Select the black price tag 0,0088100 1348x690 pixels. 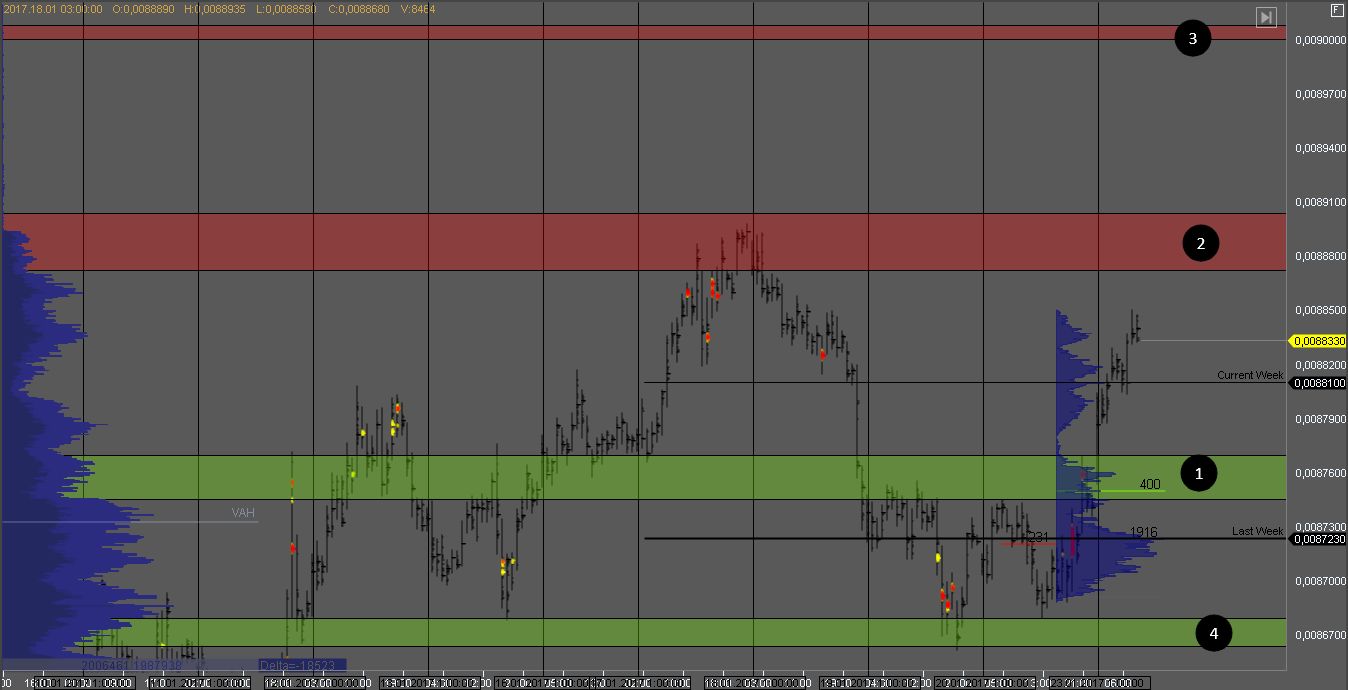1319,383
